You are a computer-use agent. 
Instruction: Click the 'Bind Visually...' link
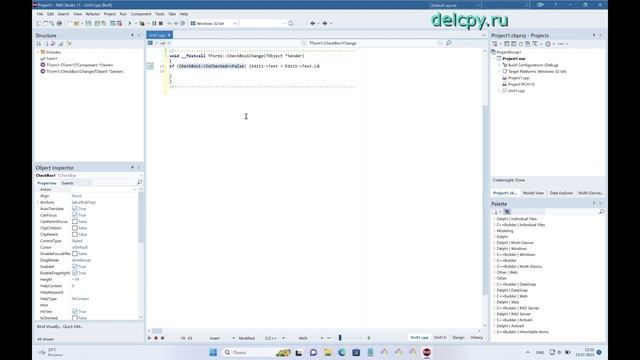pyautogui.click(x=49, y=327)
